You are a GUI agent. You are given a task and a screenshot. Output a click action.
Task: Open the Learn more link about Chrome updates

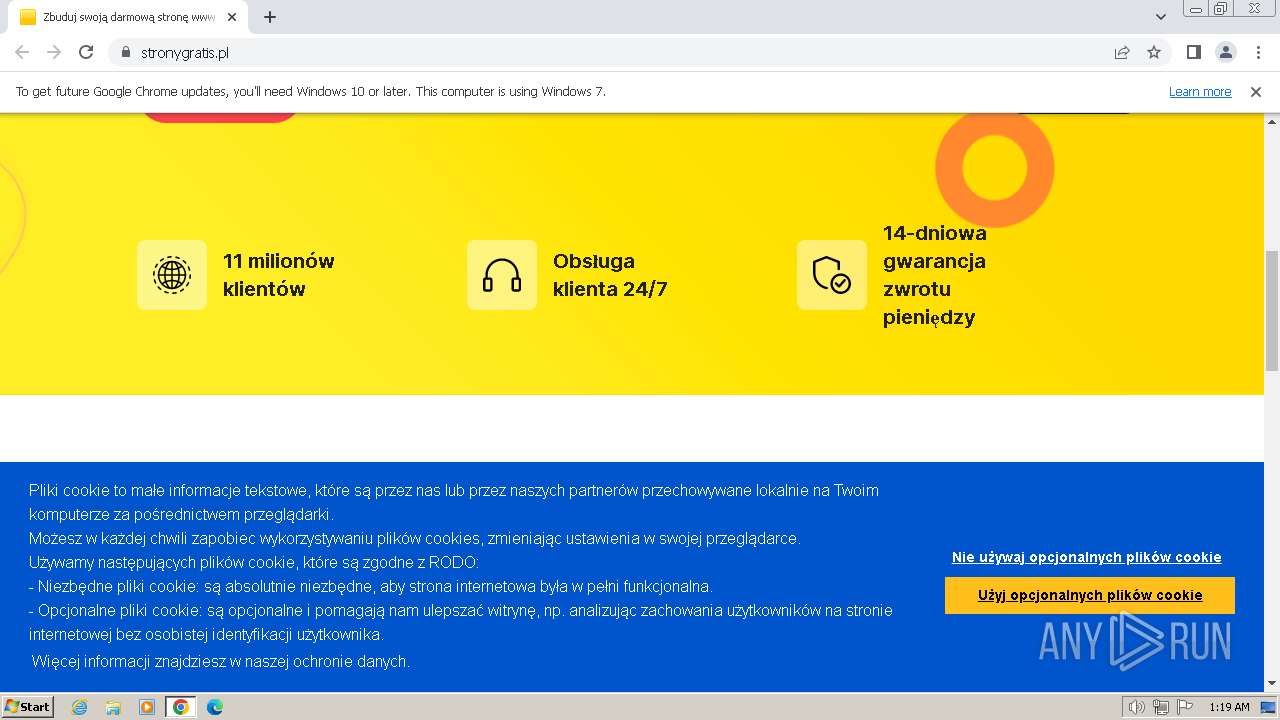coord(1200,91)
